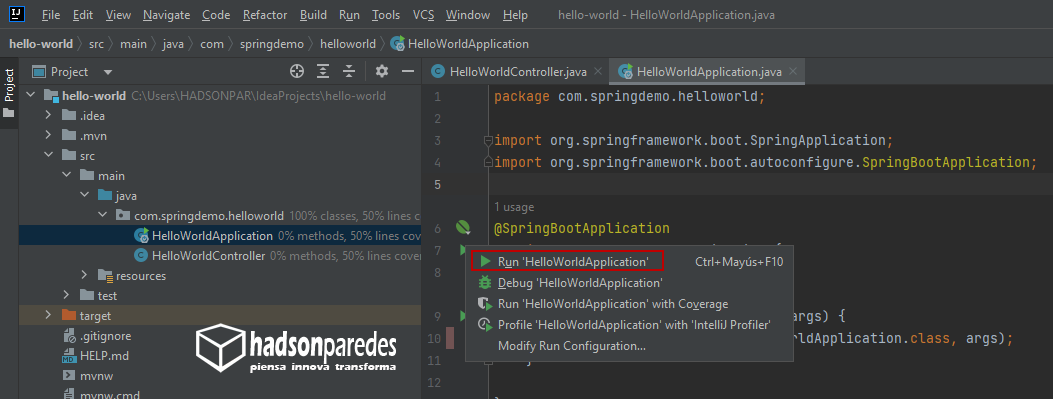Click src breadcrumb in navigation bar
Screen dimensions: 1053x399
pyautogui.click(x=96, y=44)
